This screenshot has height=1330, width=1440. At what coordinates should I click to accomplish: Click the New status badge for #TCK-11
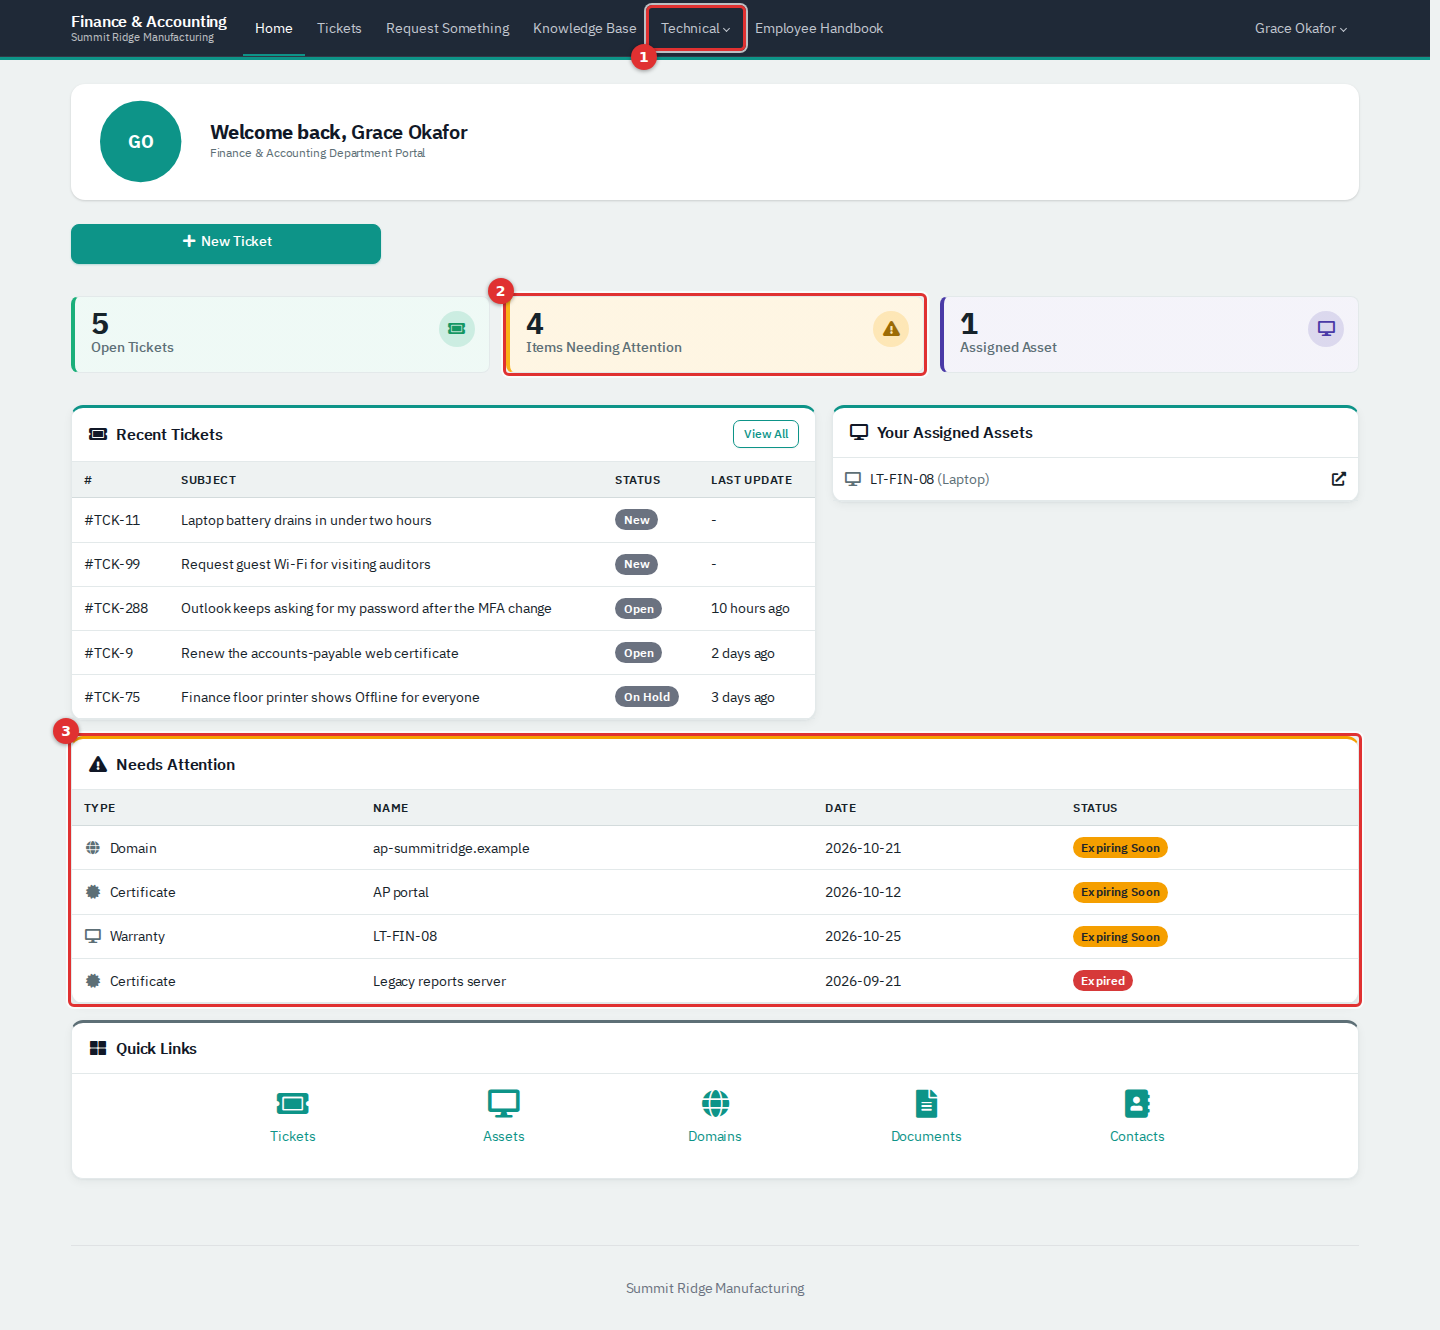coord(636,520)
